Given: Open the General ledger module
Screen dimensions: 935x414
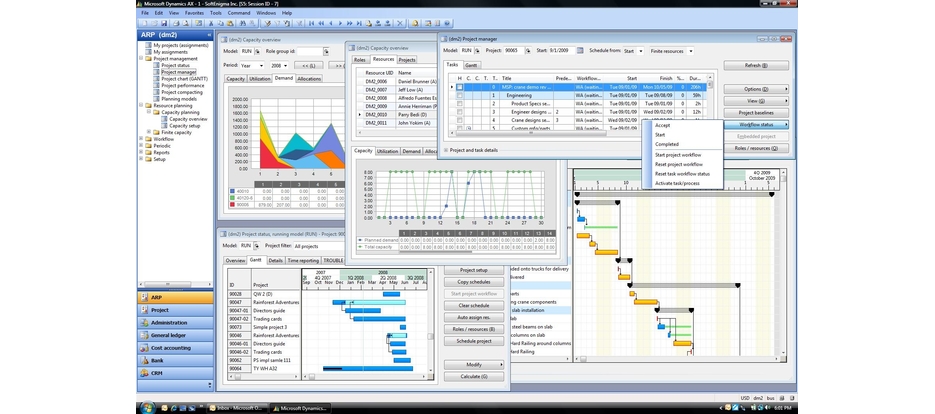Looking at the screenshot, I should tap(175, 335).
